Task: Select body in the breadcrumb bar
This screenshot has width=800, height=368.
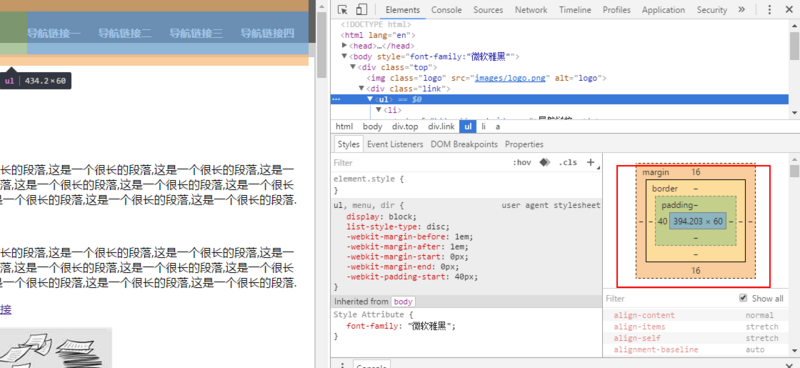Action: pyautogui.click(x=372, y=127)
